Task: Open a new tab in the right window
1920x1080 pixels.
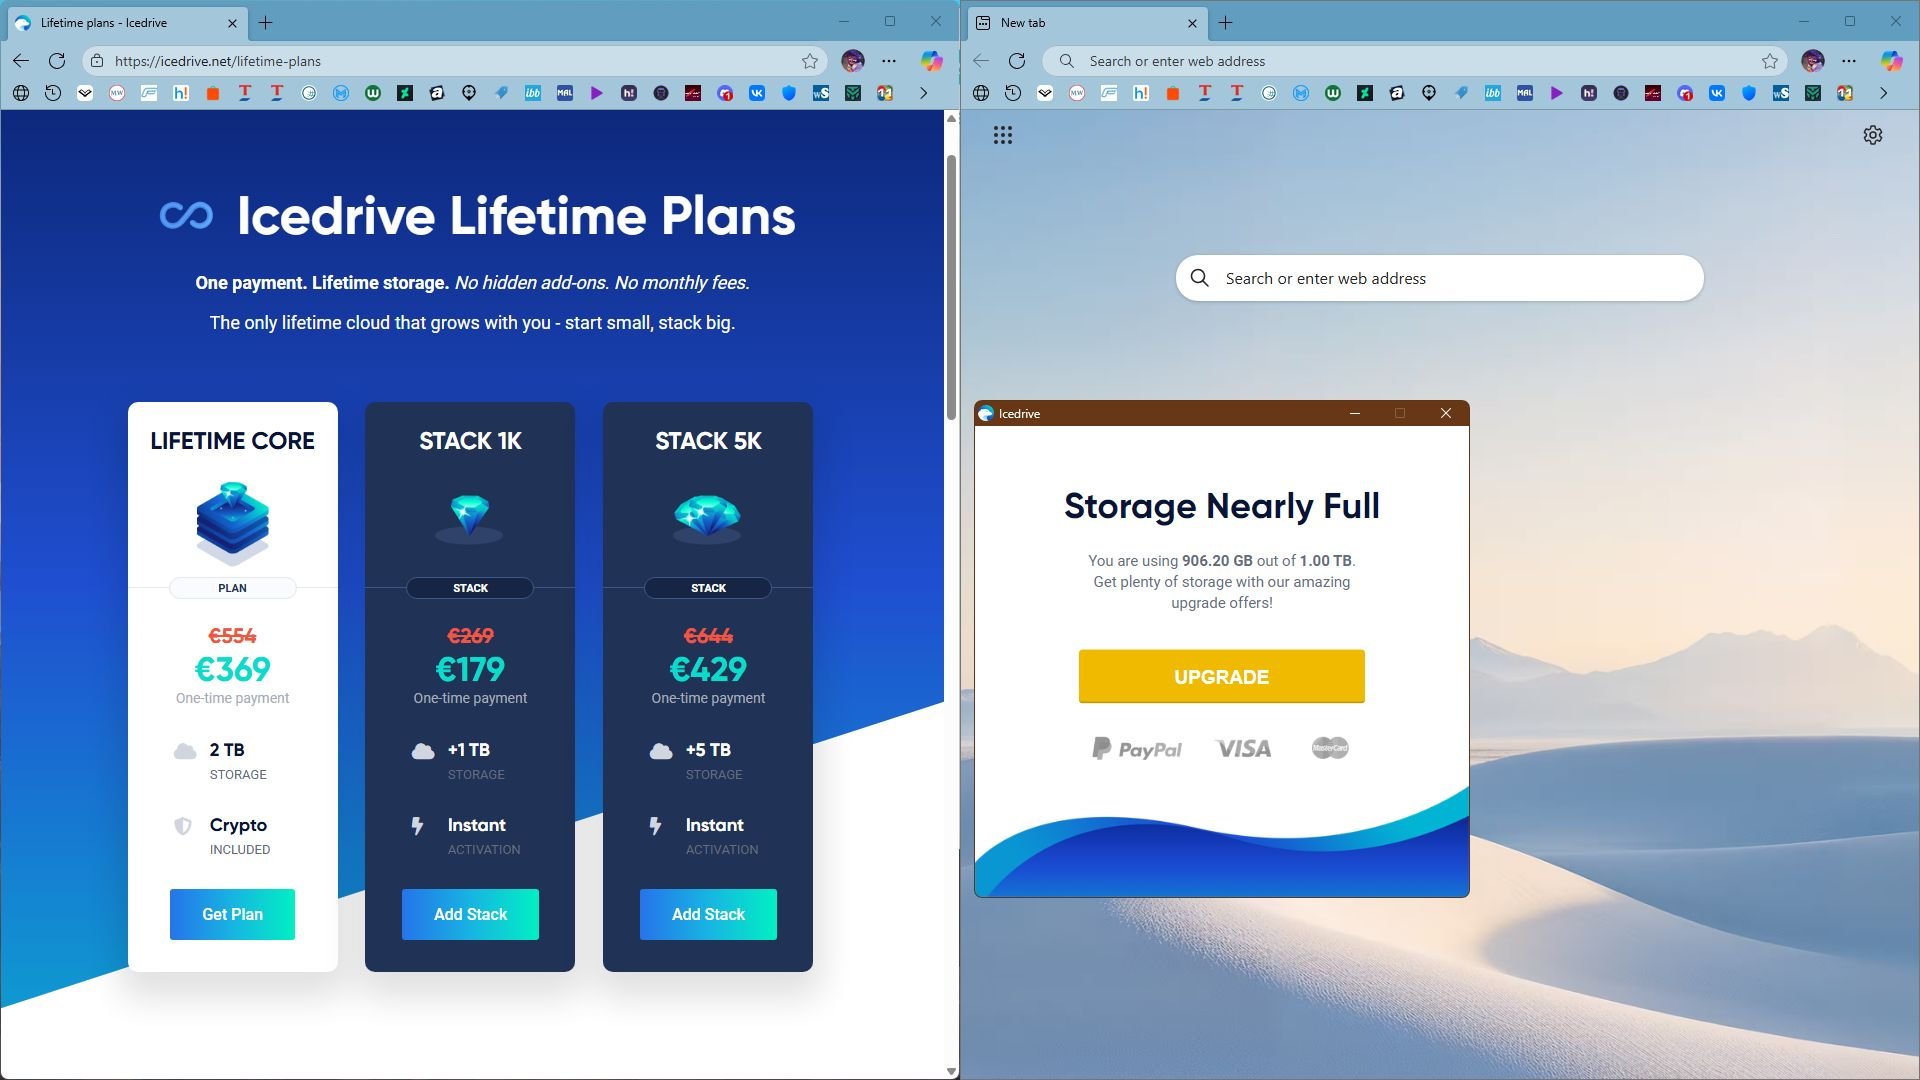Action: (1226, 22)
